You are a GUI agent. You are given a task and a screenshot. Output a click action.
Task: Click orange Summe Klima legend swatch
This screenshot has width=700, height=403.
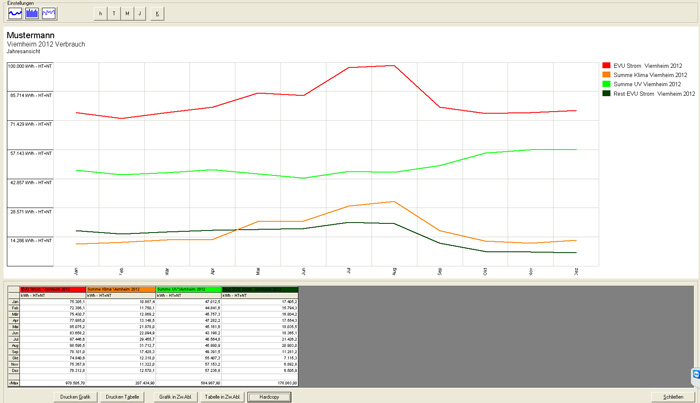tap(606, 75)
